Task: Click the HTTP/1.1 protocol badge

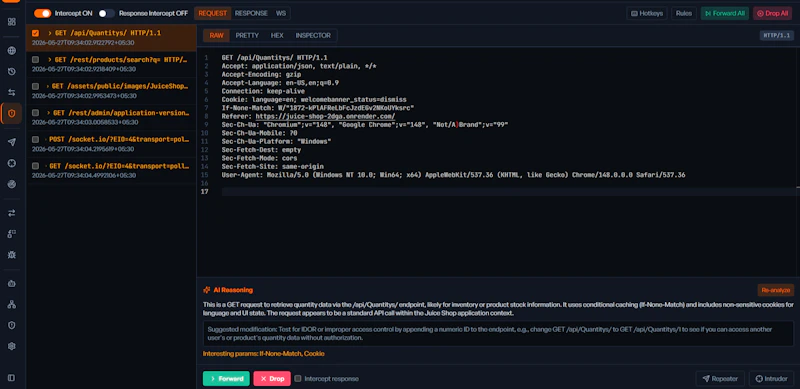Action: (x=777, y=35)
